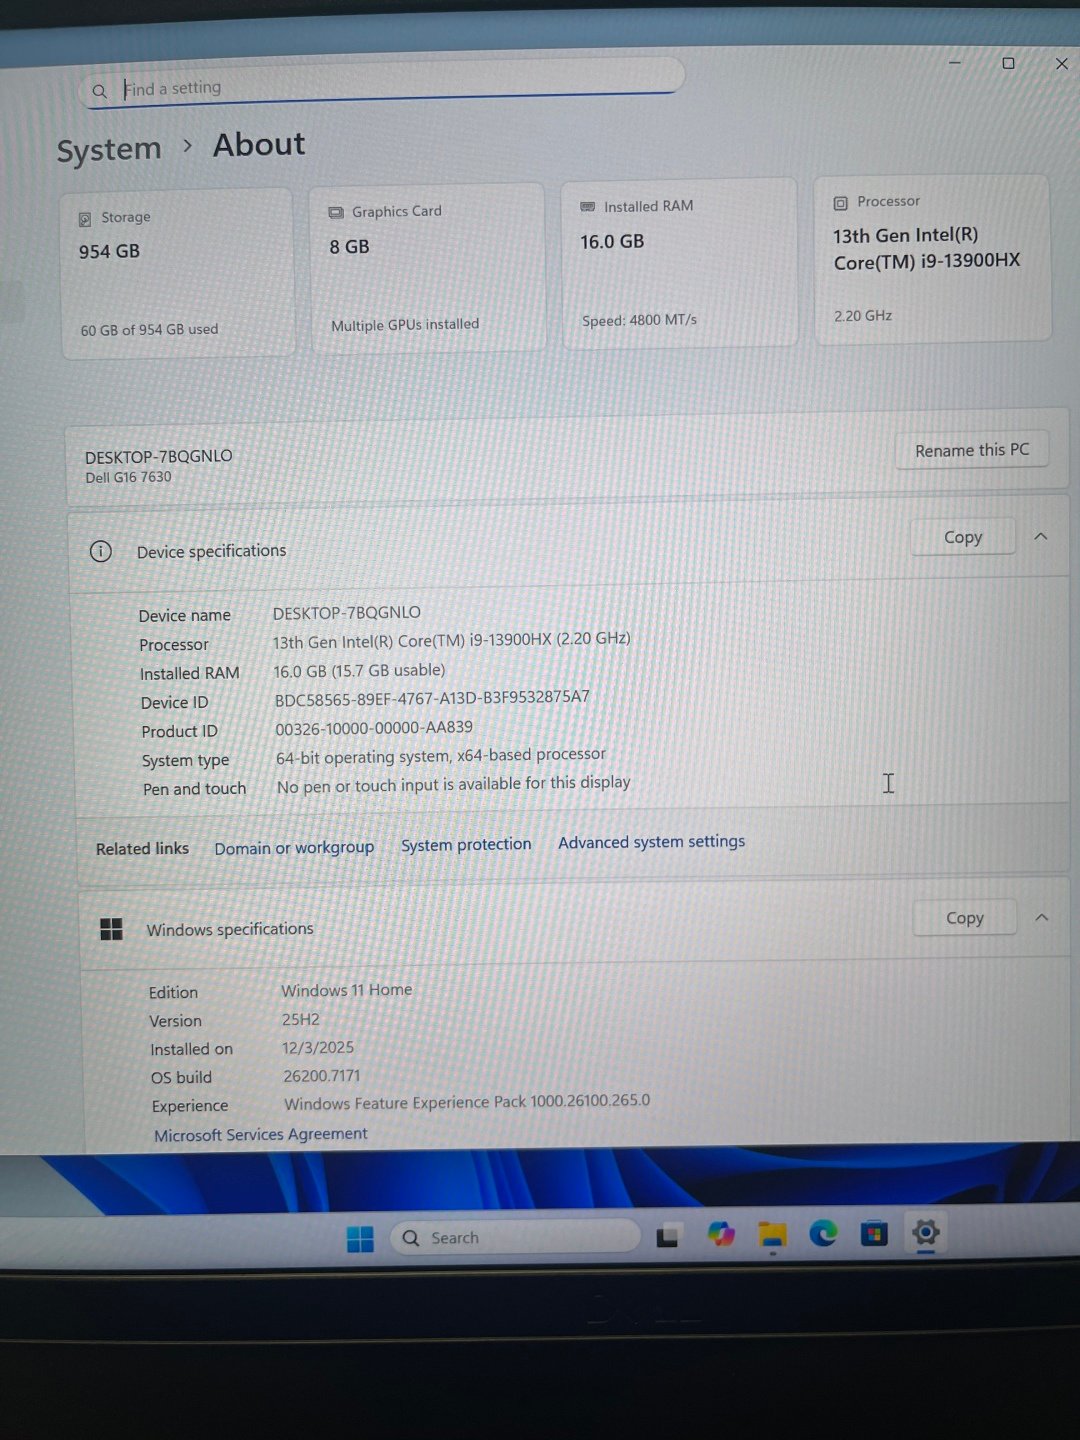Viewport: 1080px width, 1440px height.
Task: Click the OS build value 26200.7171
Action: pyautogui.click(x=321, y=1076)
